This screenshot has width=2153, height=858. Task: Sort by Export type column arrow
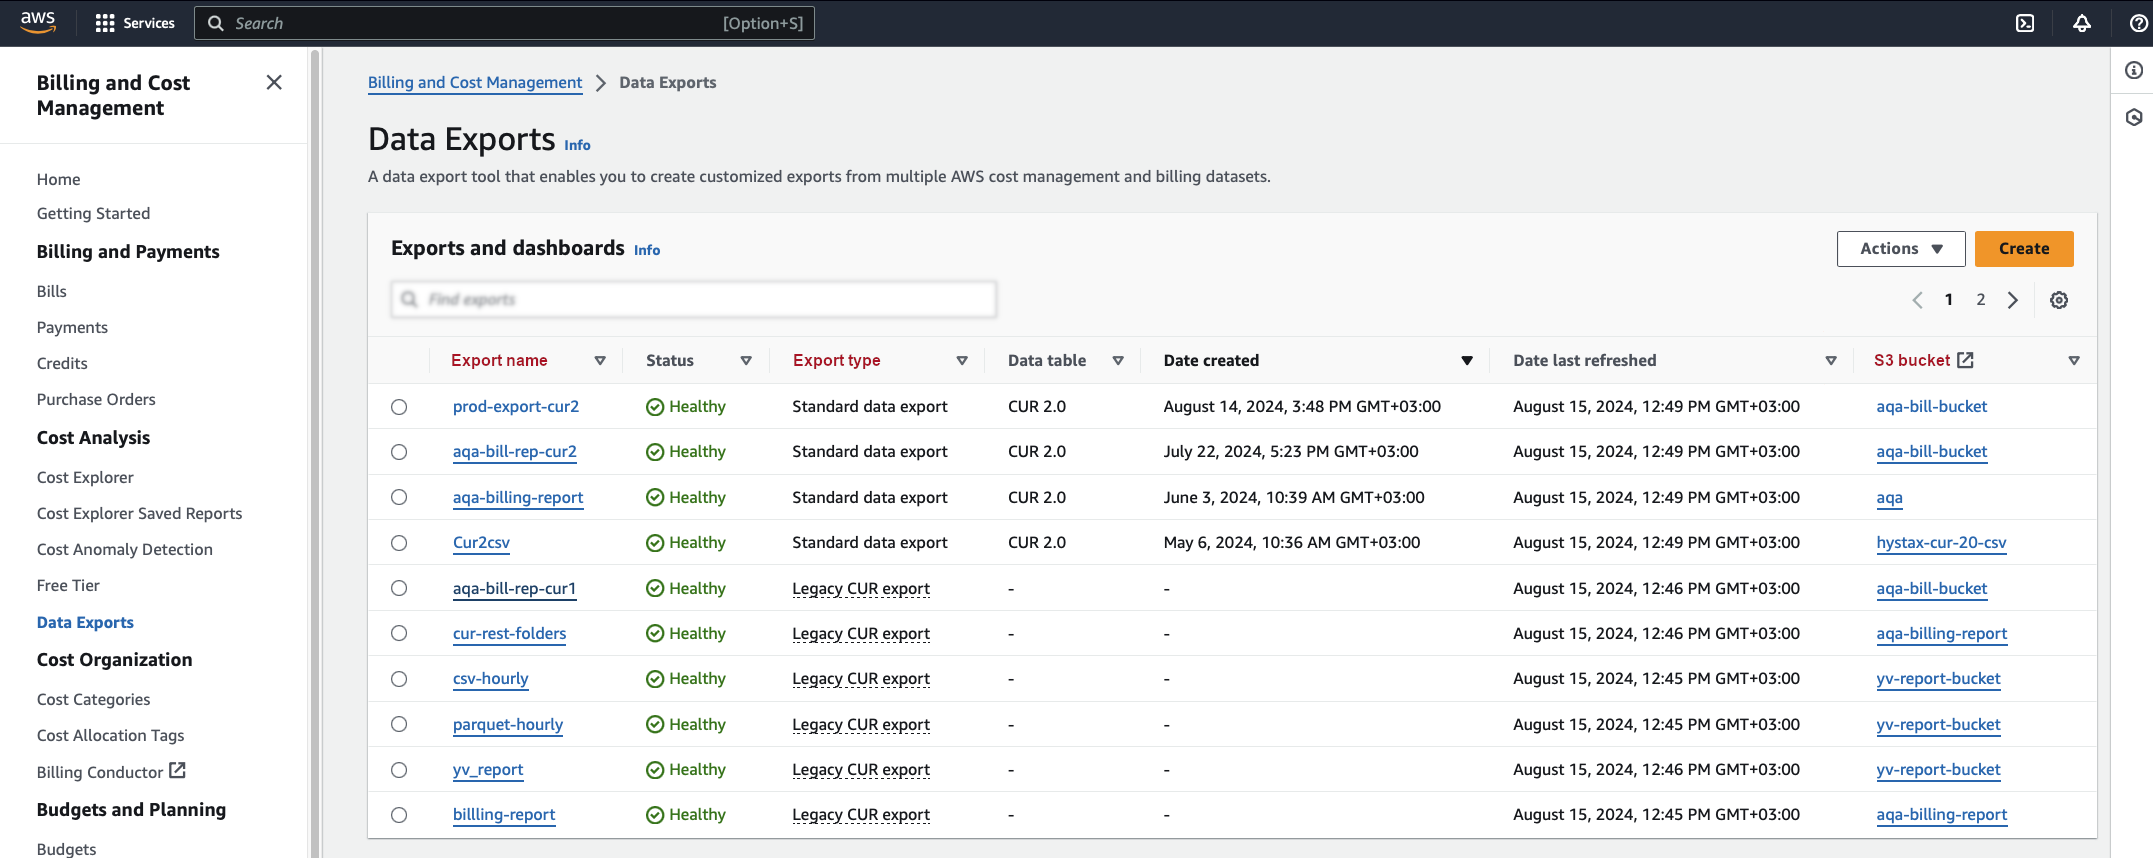click(x=962, y=361)
